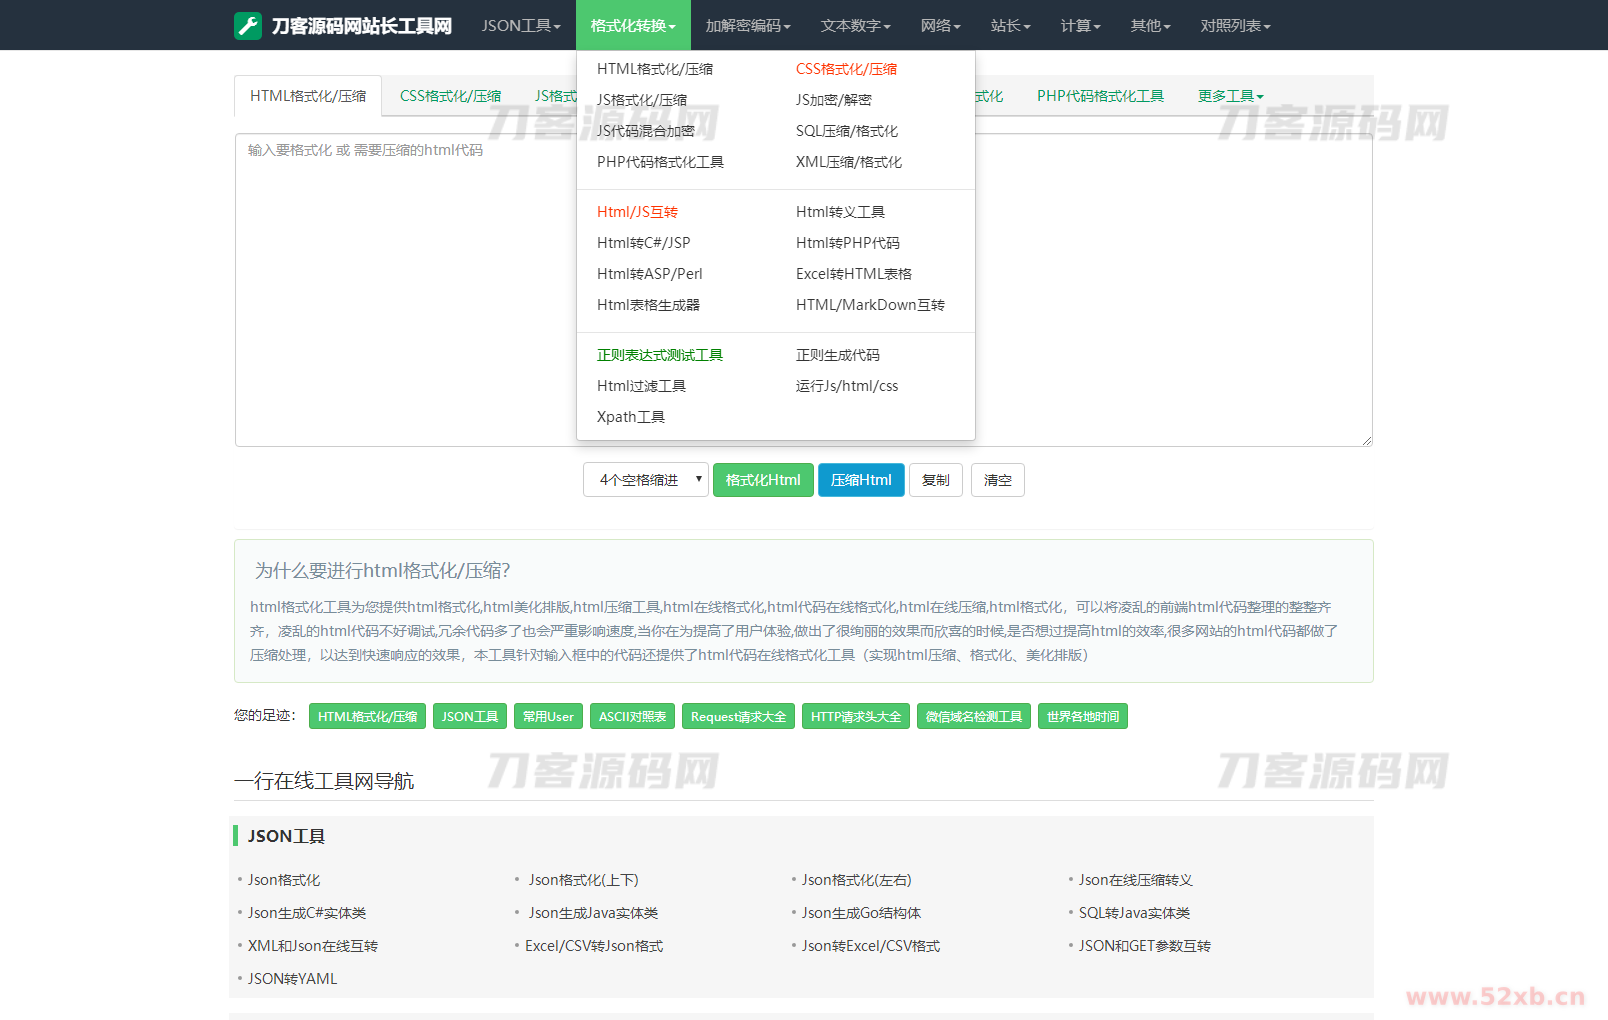
Task: Click the 复制 copy button
Action: pyautogui.click(x=935, y=480)
